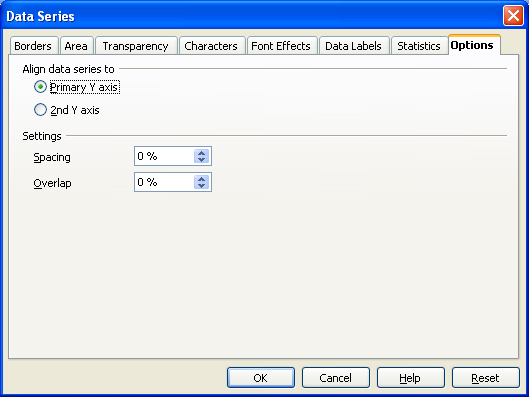The width and height of the screenshot is (529, 397).
Task: Show the Statistics tab
Action: 419,46
